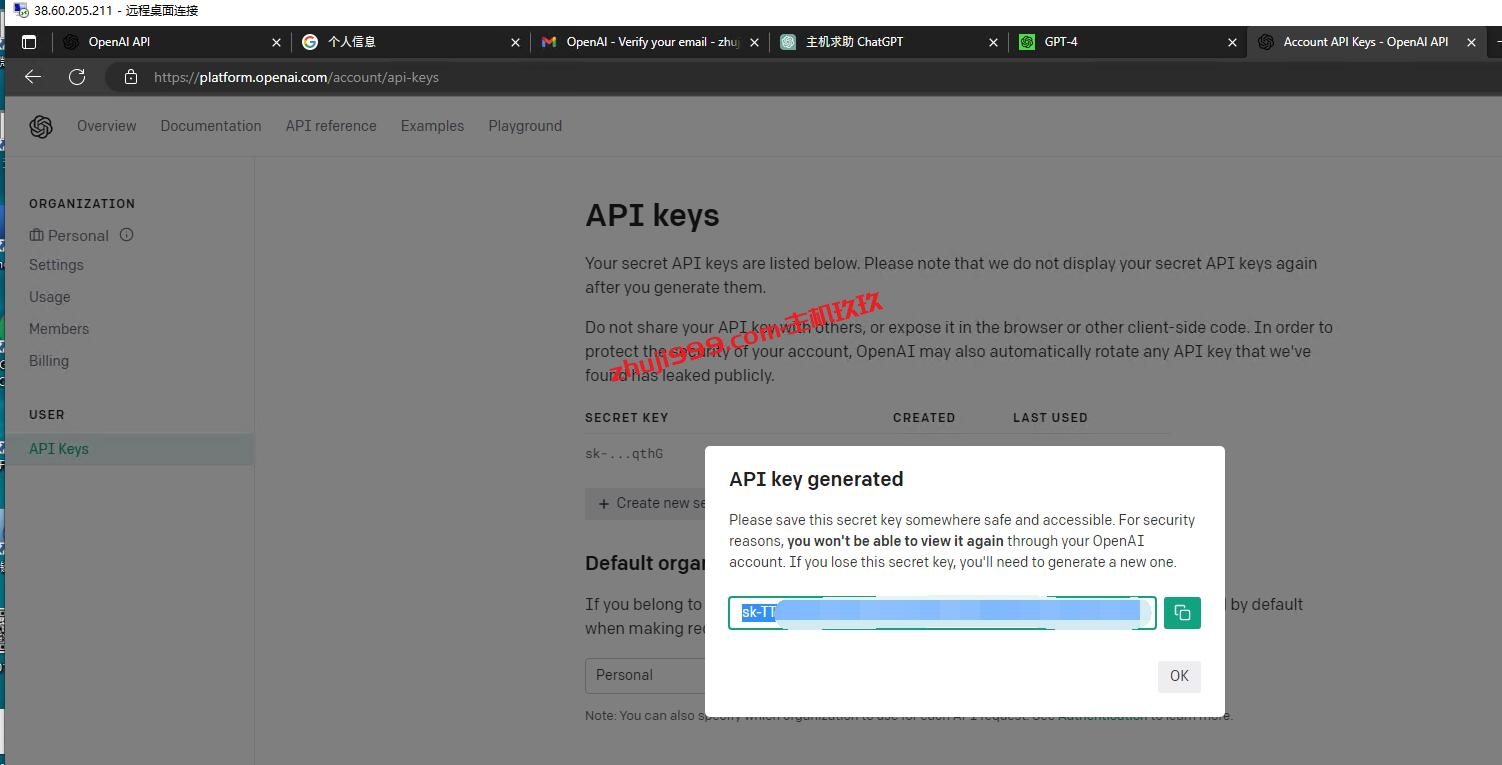Copy the generated API key
The height and width of the screenshot is (765, 1502).
pyautogui.click(x=1182, y=613)
